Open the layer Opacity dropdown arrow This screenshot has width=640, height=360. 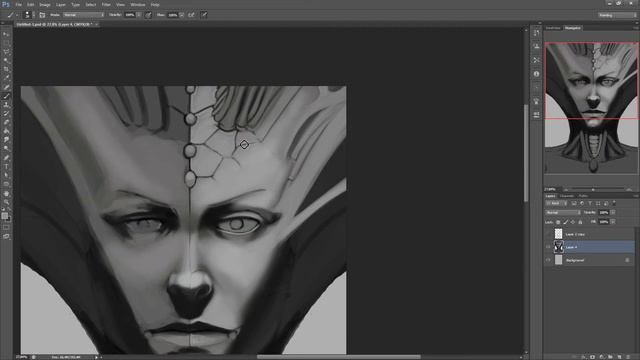click(x=613, y=213)
